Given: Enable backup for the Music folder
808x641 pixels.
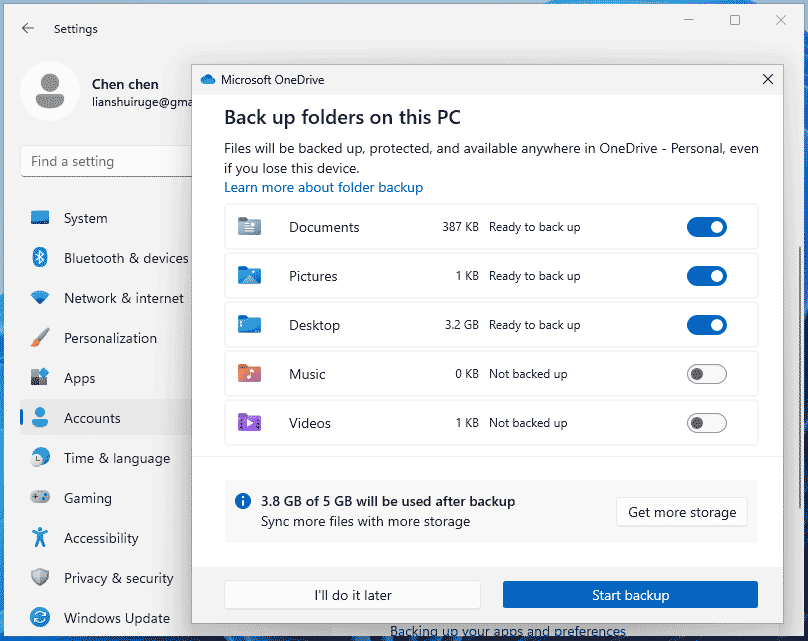Looking at the screenshot, I should (707, 374).
